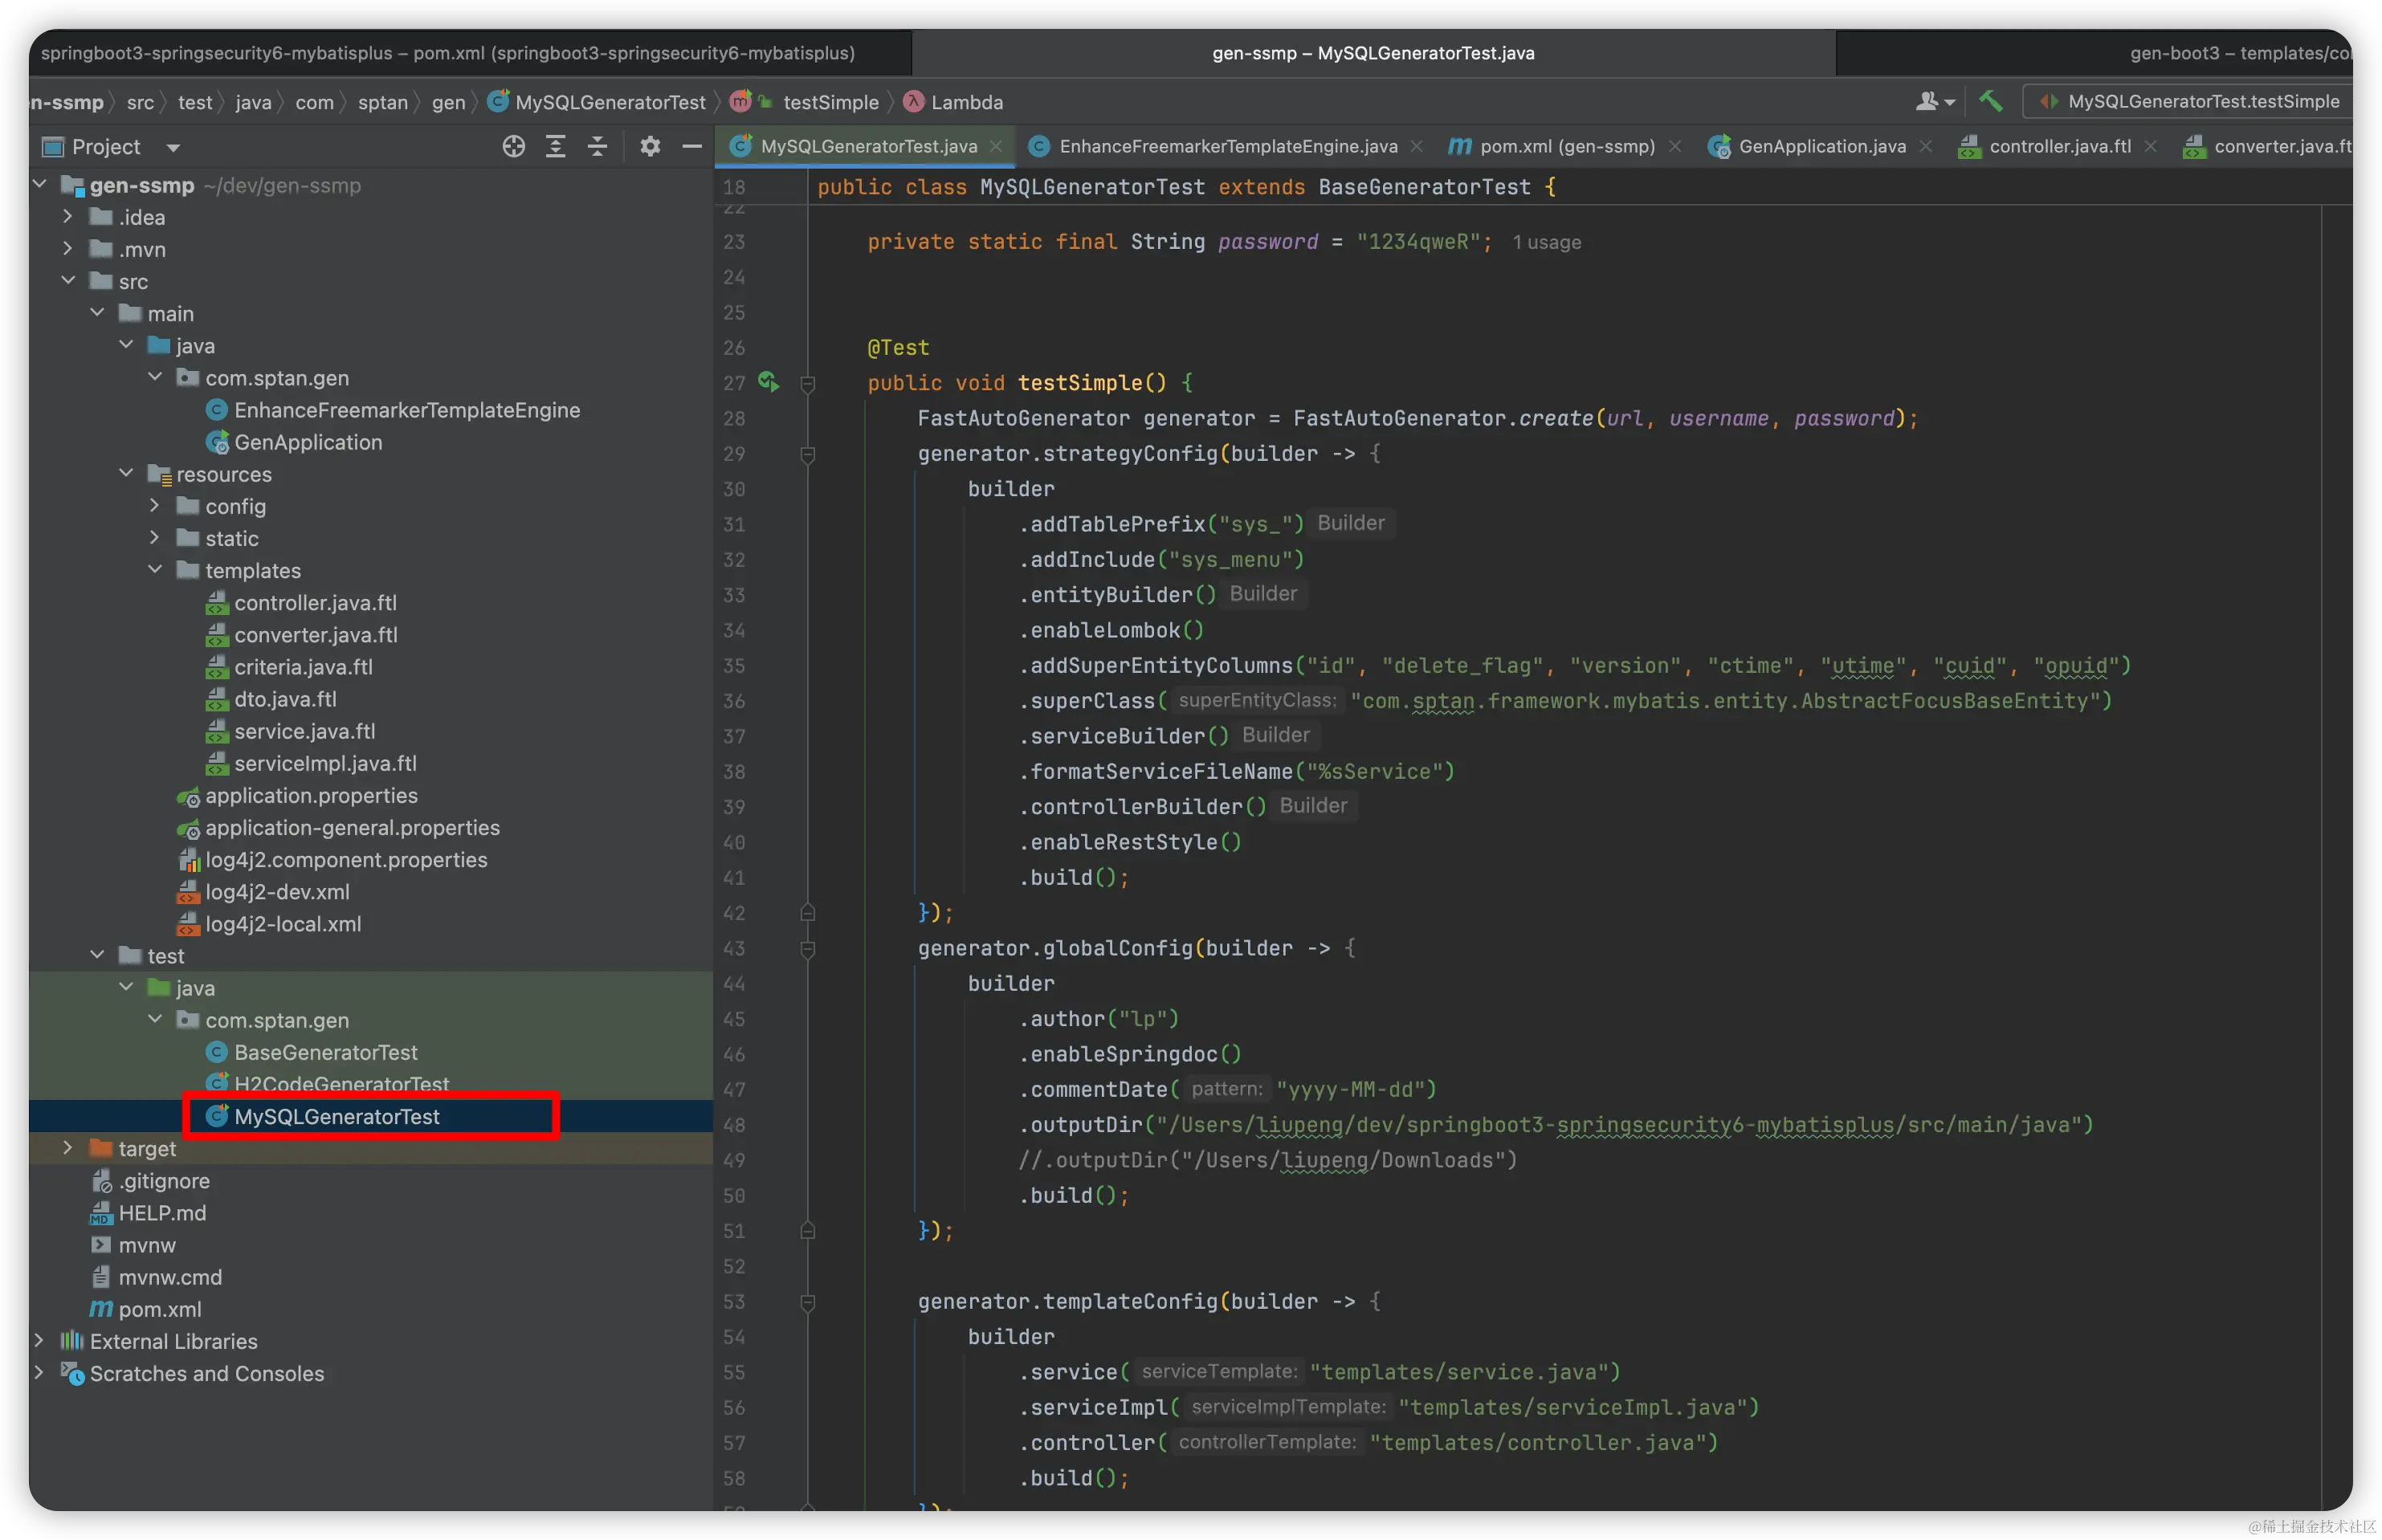
Task: Expand the .mvn folder
Action: point(68,248)
